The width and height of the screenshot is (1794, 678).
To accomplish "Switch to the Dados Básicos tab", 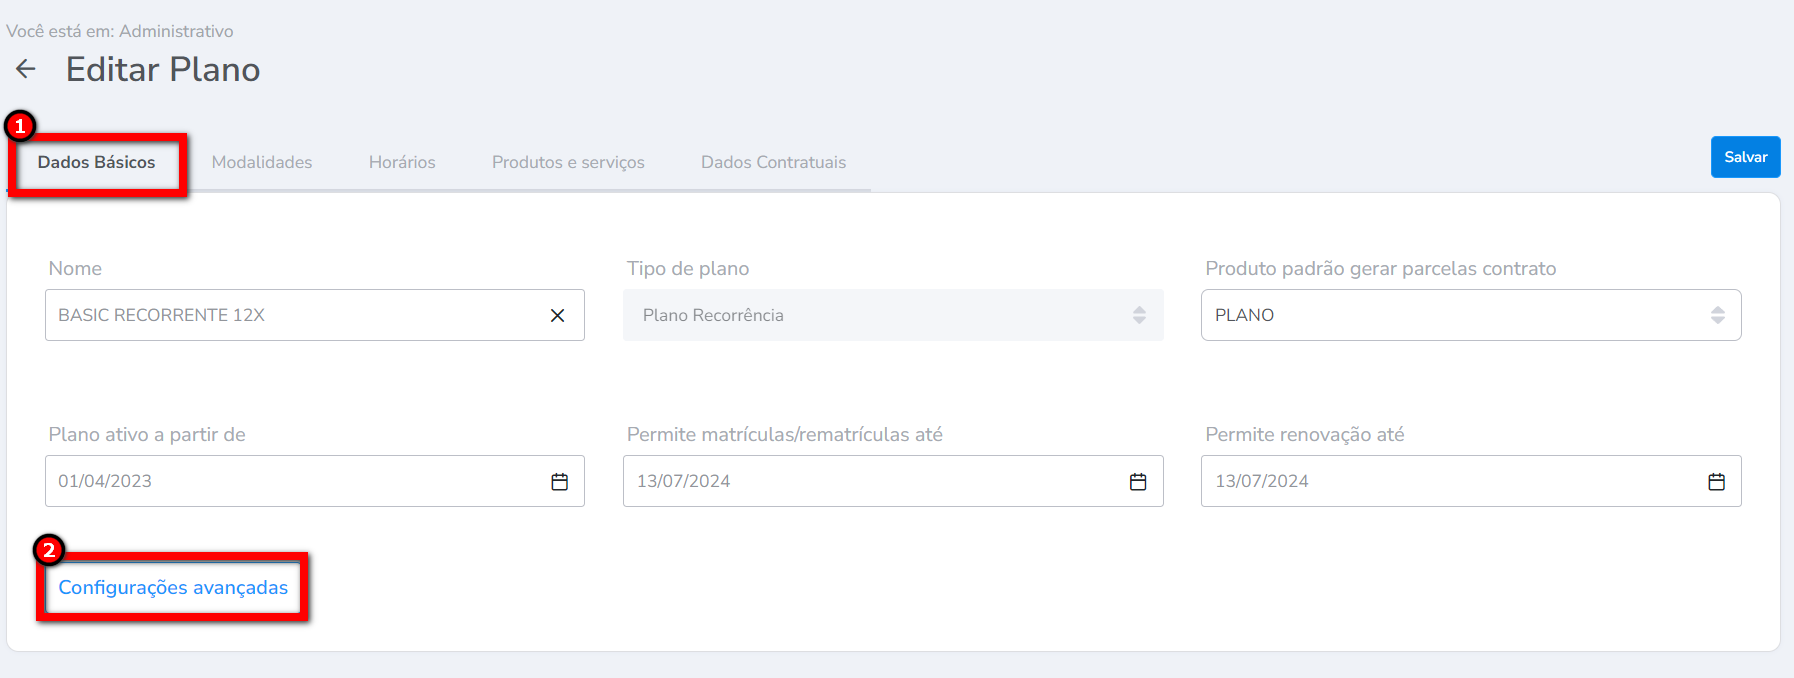I will tap(97, 163).
